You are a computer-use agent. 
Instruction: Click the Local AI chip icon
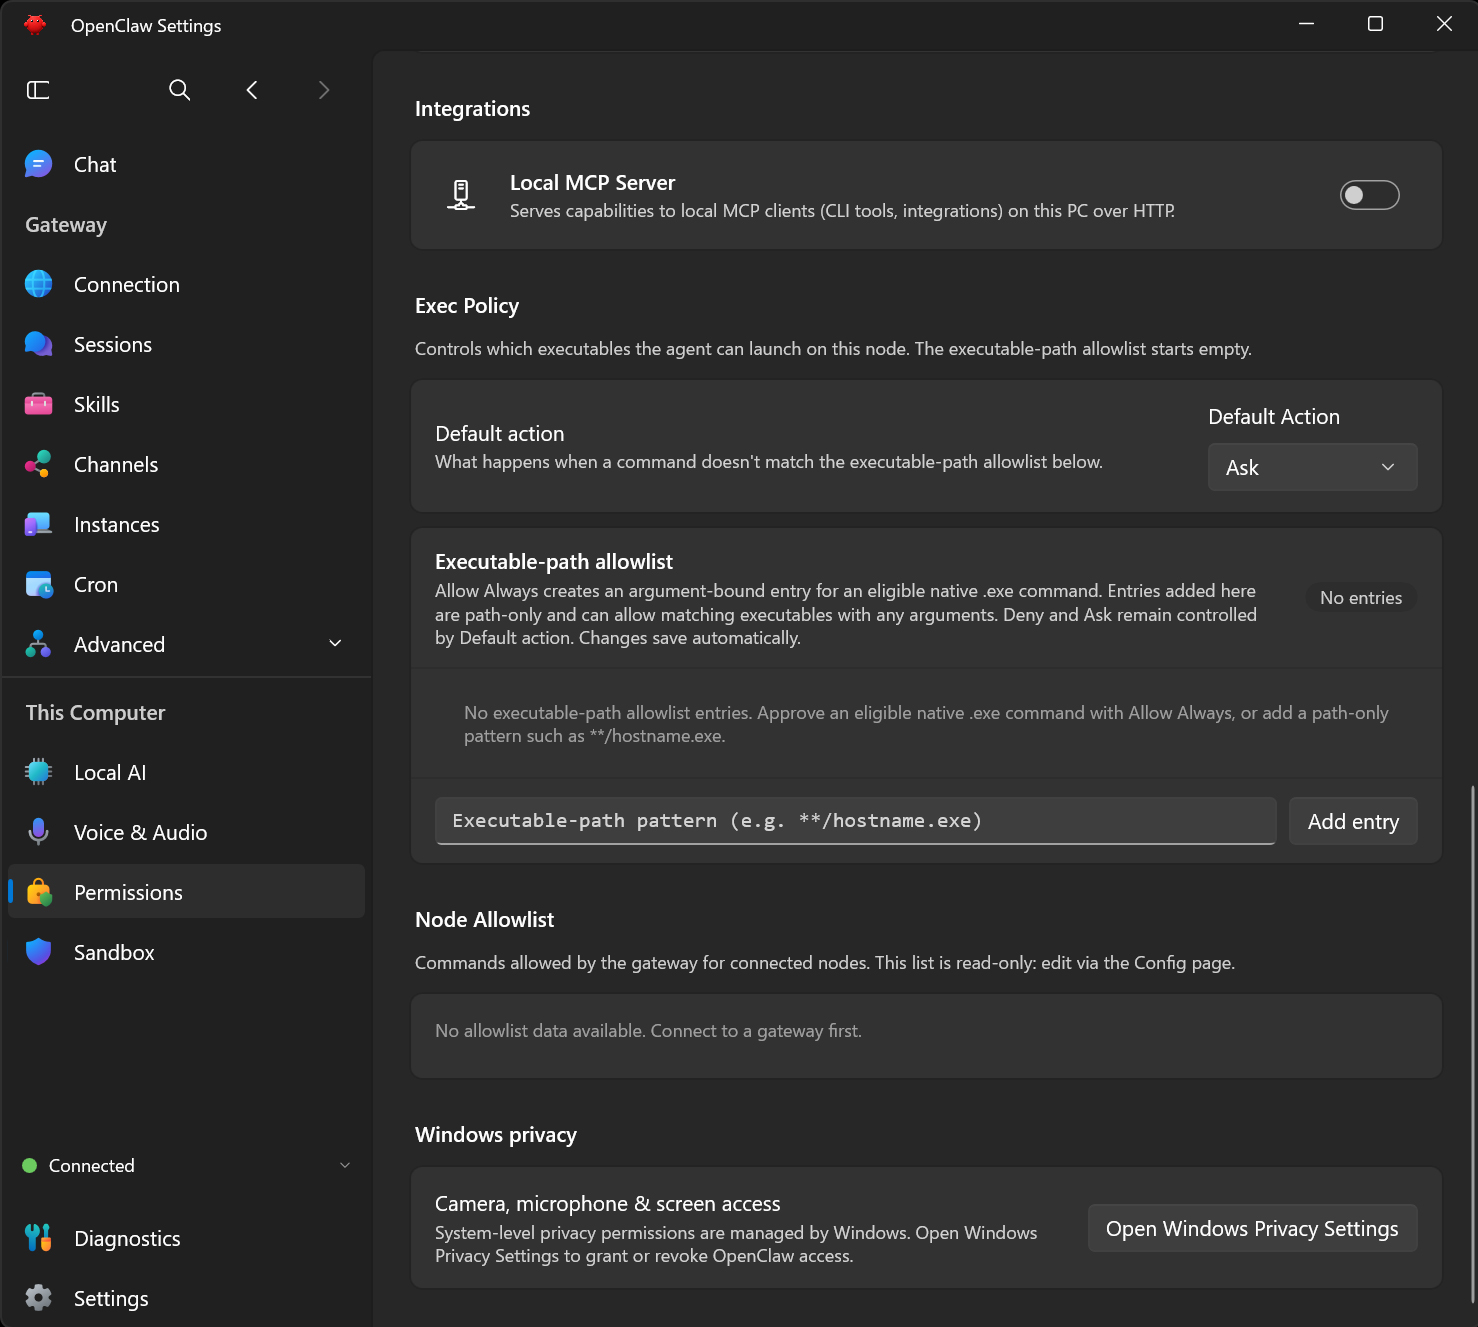(x=38, y=772)
